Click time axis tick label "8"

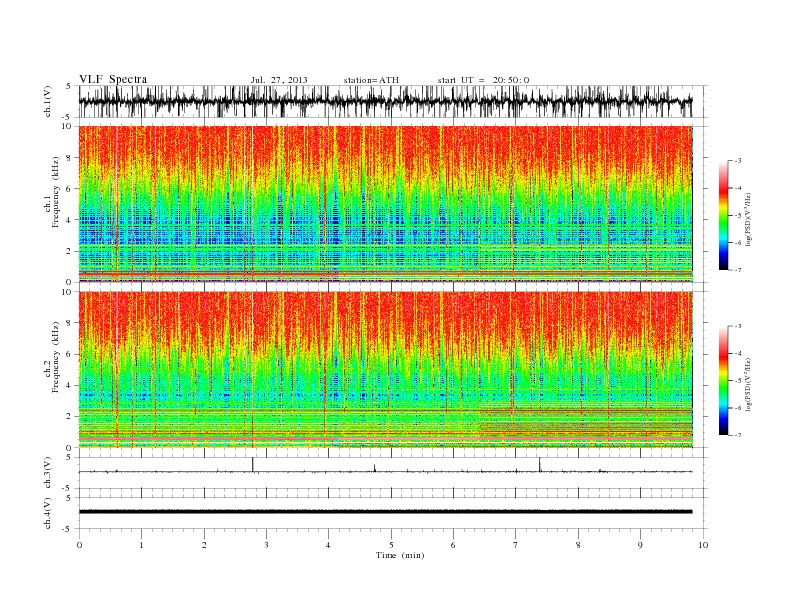tap(578, 545)
